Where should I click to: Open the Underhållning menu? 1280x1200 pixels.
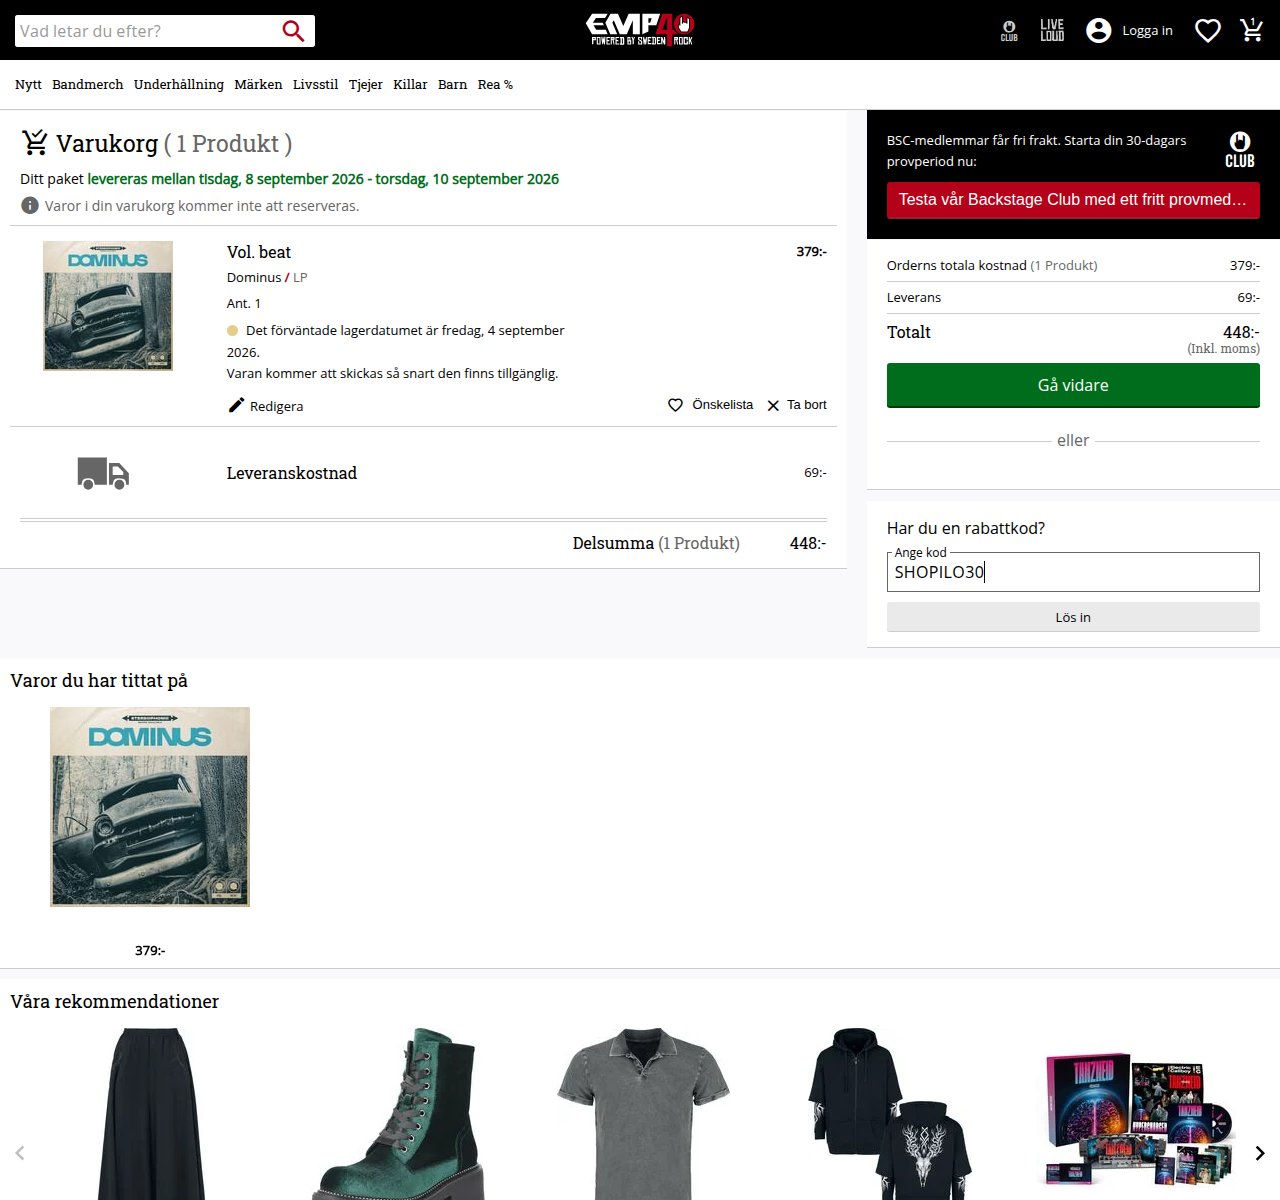point(179,85)
